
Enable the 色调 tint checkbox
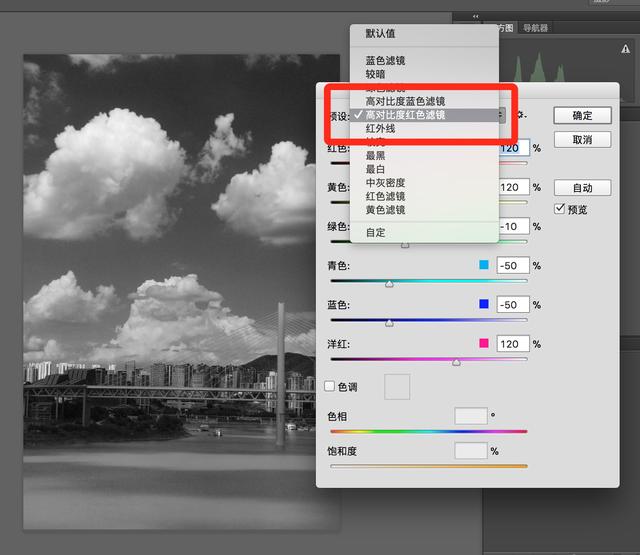pos(331,386)
